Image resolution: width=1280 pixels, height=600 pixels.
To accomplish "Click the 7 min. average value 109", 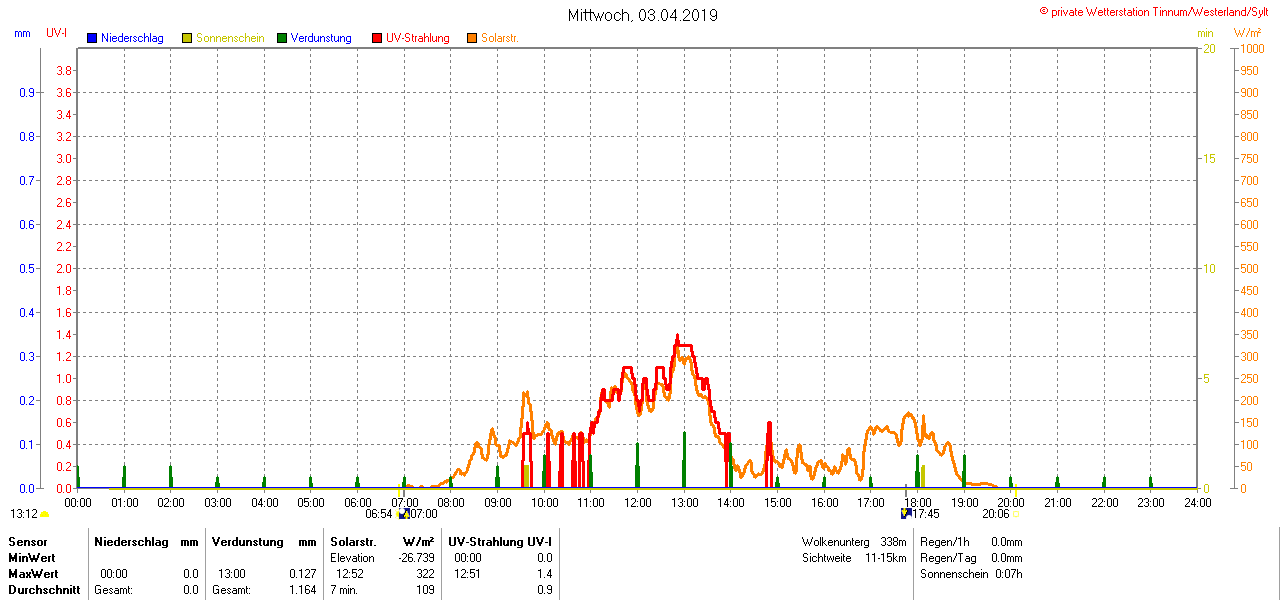I will tap(425, 590).
